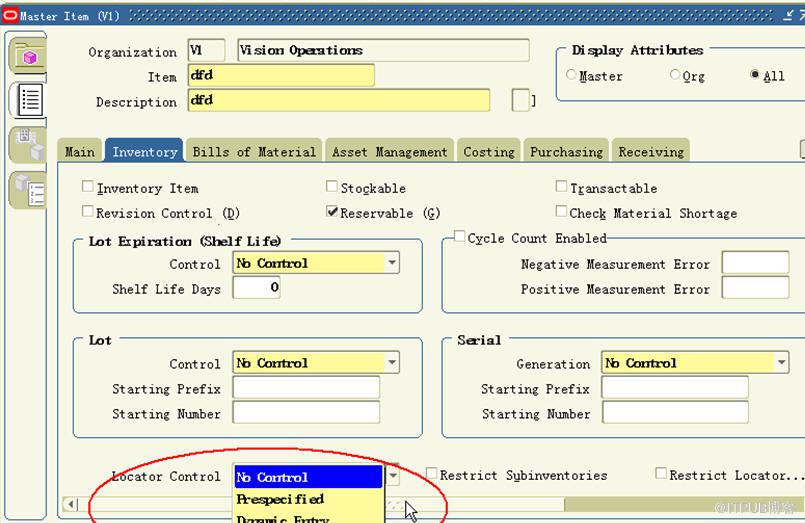The height and width of the screenshot is (523, 805).
Task: Enable Revision Control checkbox
Action: pyautogui.click(x=88, y=211)
